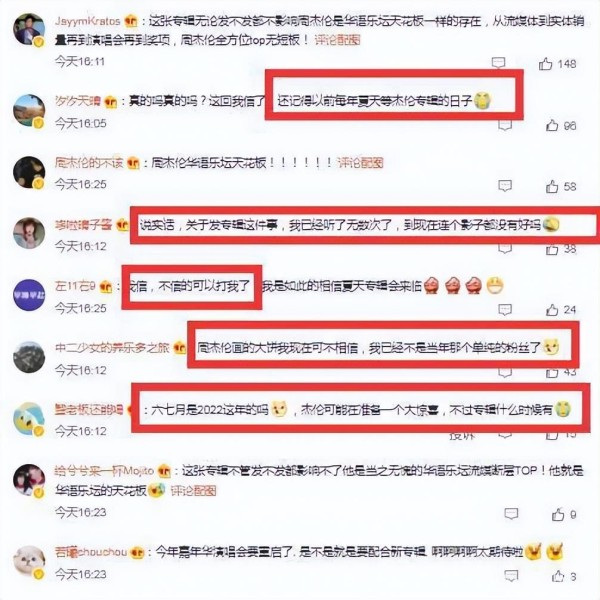The width and height of the screenshot is (600, 600).
Task: View 吞噬chouchou's cat avatar
Action: 29,560
